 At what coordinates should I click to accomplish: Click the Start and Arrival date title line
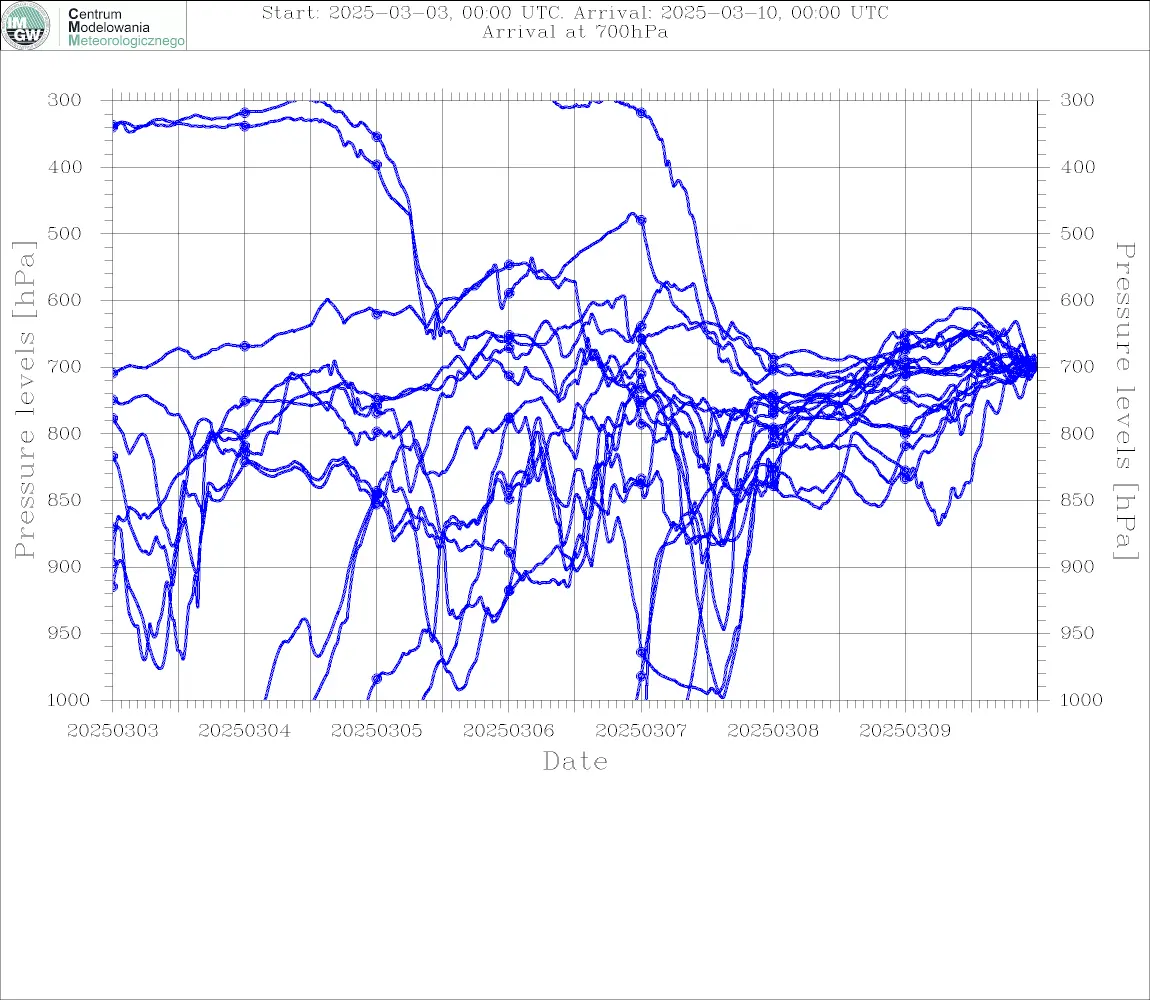575,13
